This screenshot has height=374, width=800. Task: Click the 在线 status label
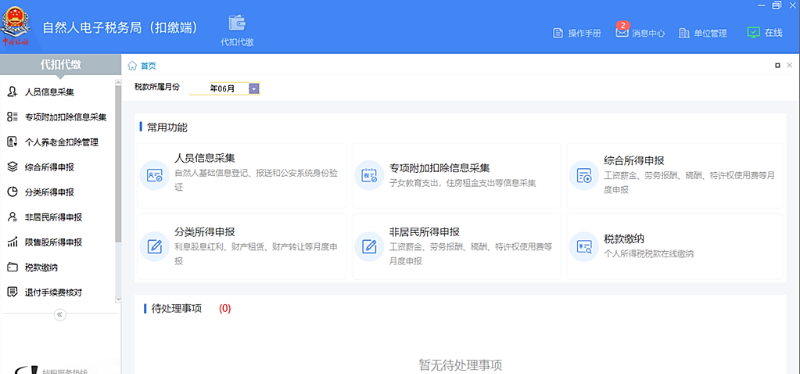point(773,33)
